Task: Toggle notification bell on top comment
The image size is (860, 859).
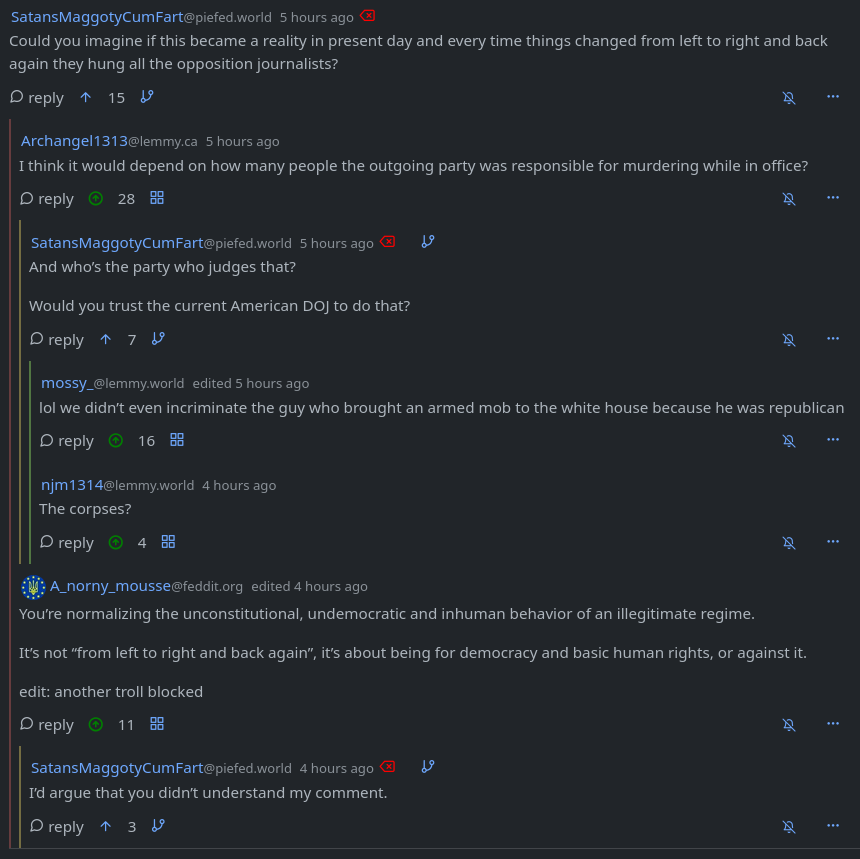Action: [789, 97]
